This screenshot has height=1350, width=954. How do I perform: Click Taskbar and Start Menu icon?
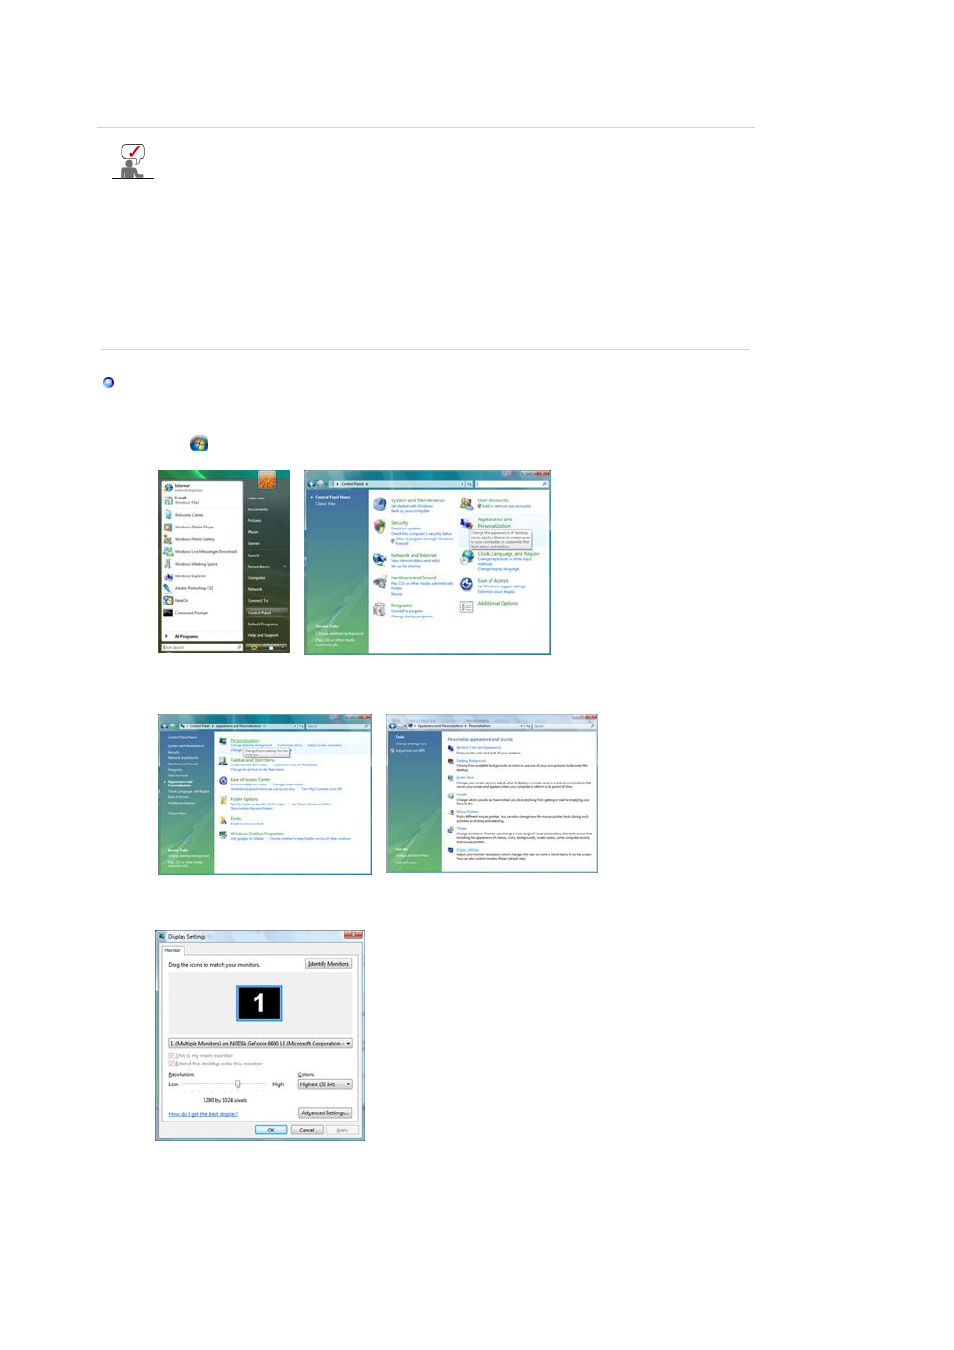click(223, 762)
